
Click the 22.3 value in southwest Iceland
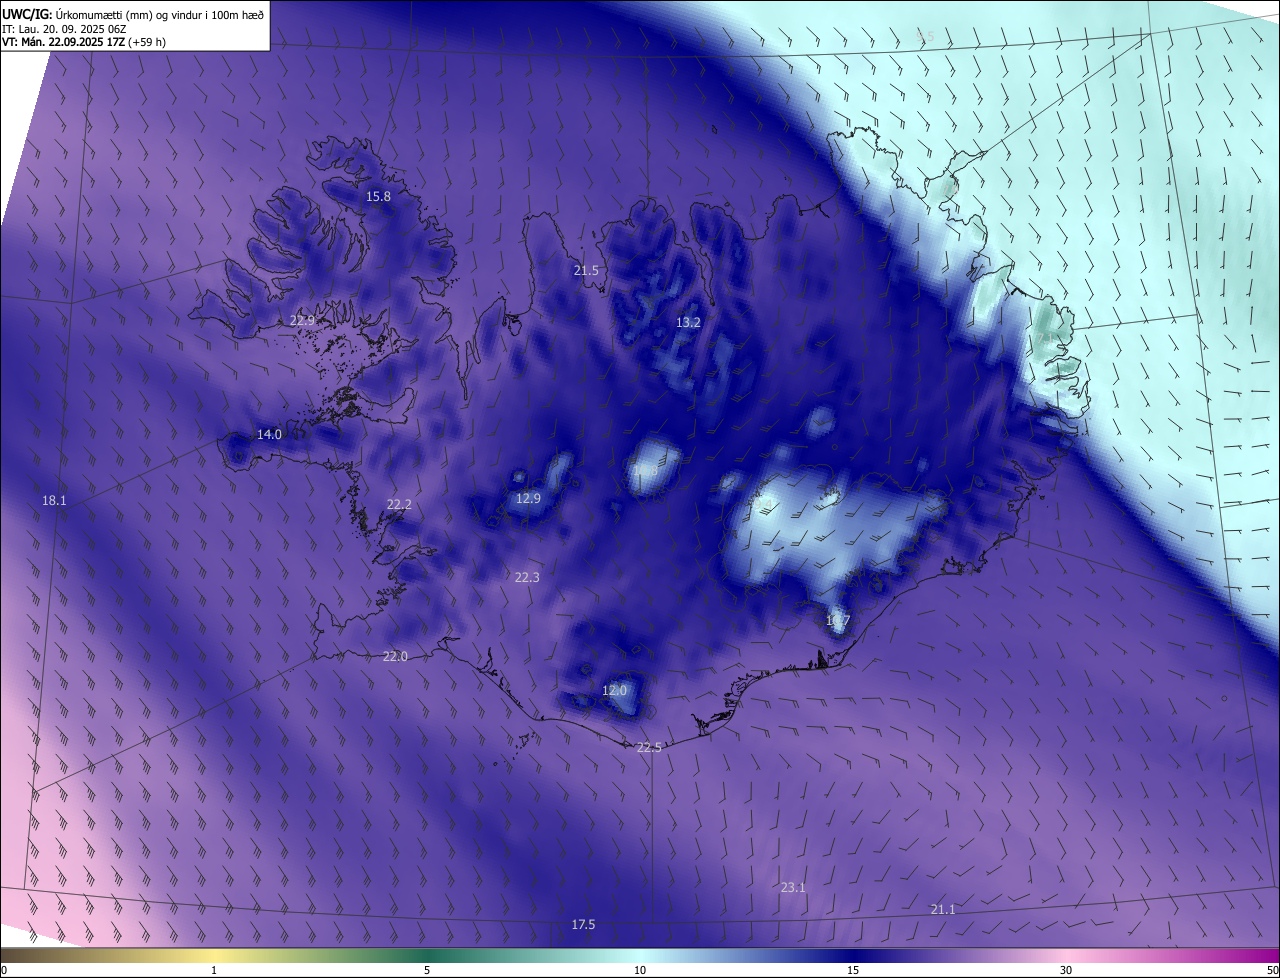(527, 578)
